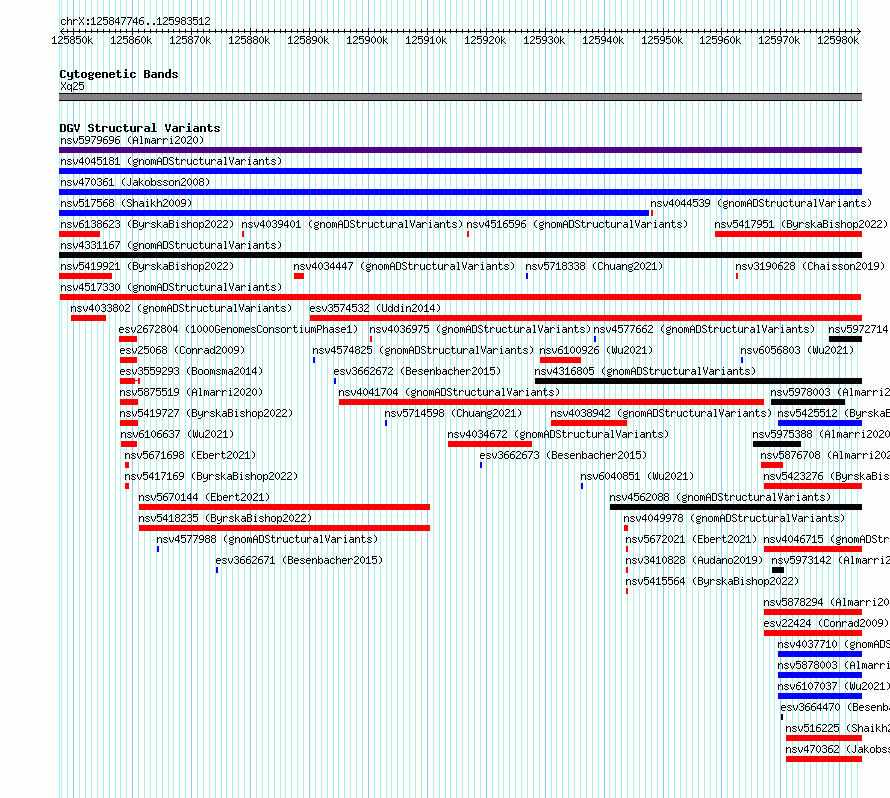Select esv25068 (Conrad2009) label

pos(182,350)
